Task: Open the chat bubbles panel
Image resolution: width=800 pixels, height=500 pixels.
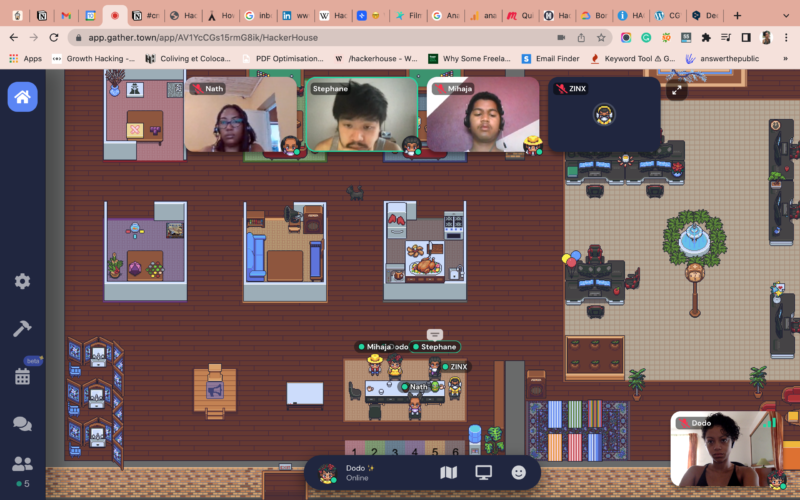Action: coord(22,424)
